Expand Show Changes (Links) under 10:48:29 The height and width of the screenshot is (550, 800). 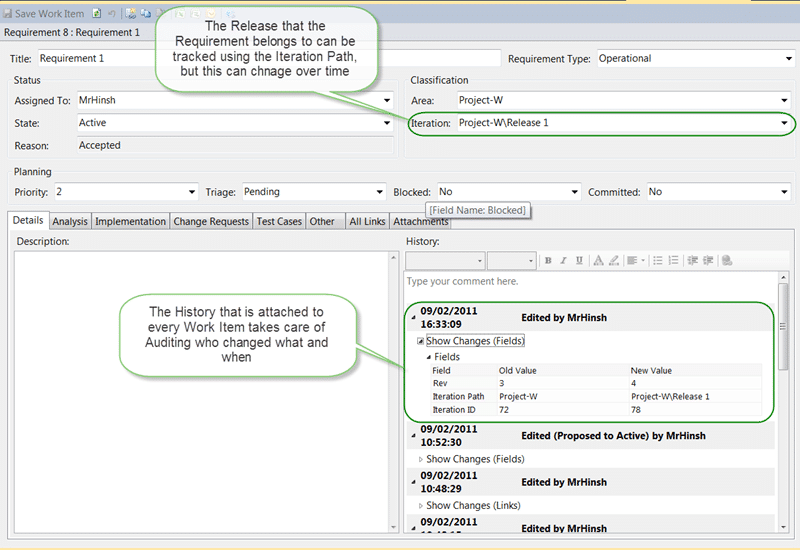coord(420,506)
